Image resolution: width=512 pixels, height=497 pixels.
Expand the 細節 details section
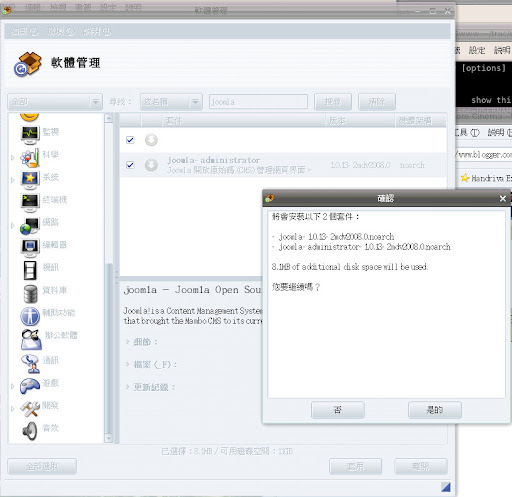[x=128, y=342]
